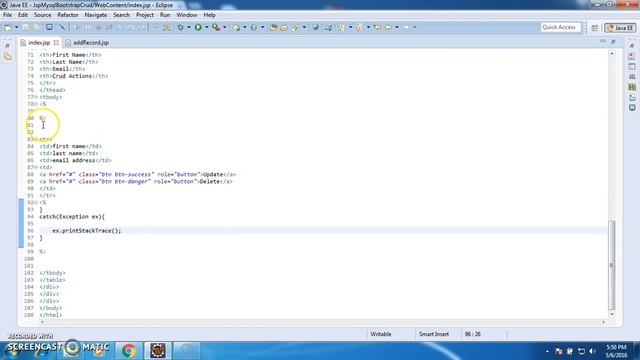Image resolution: width=640 pixels, height=360 pixels.
Task: Click the Smart Insert status field
Action: 434,334
